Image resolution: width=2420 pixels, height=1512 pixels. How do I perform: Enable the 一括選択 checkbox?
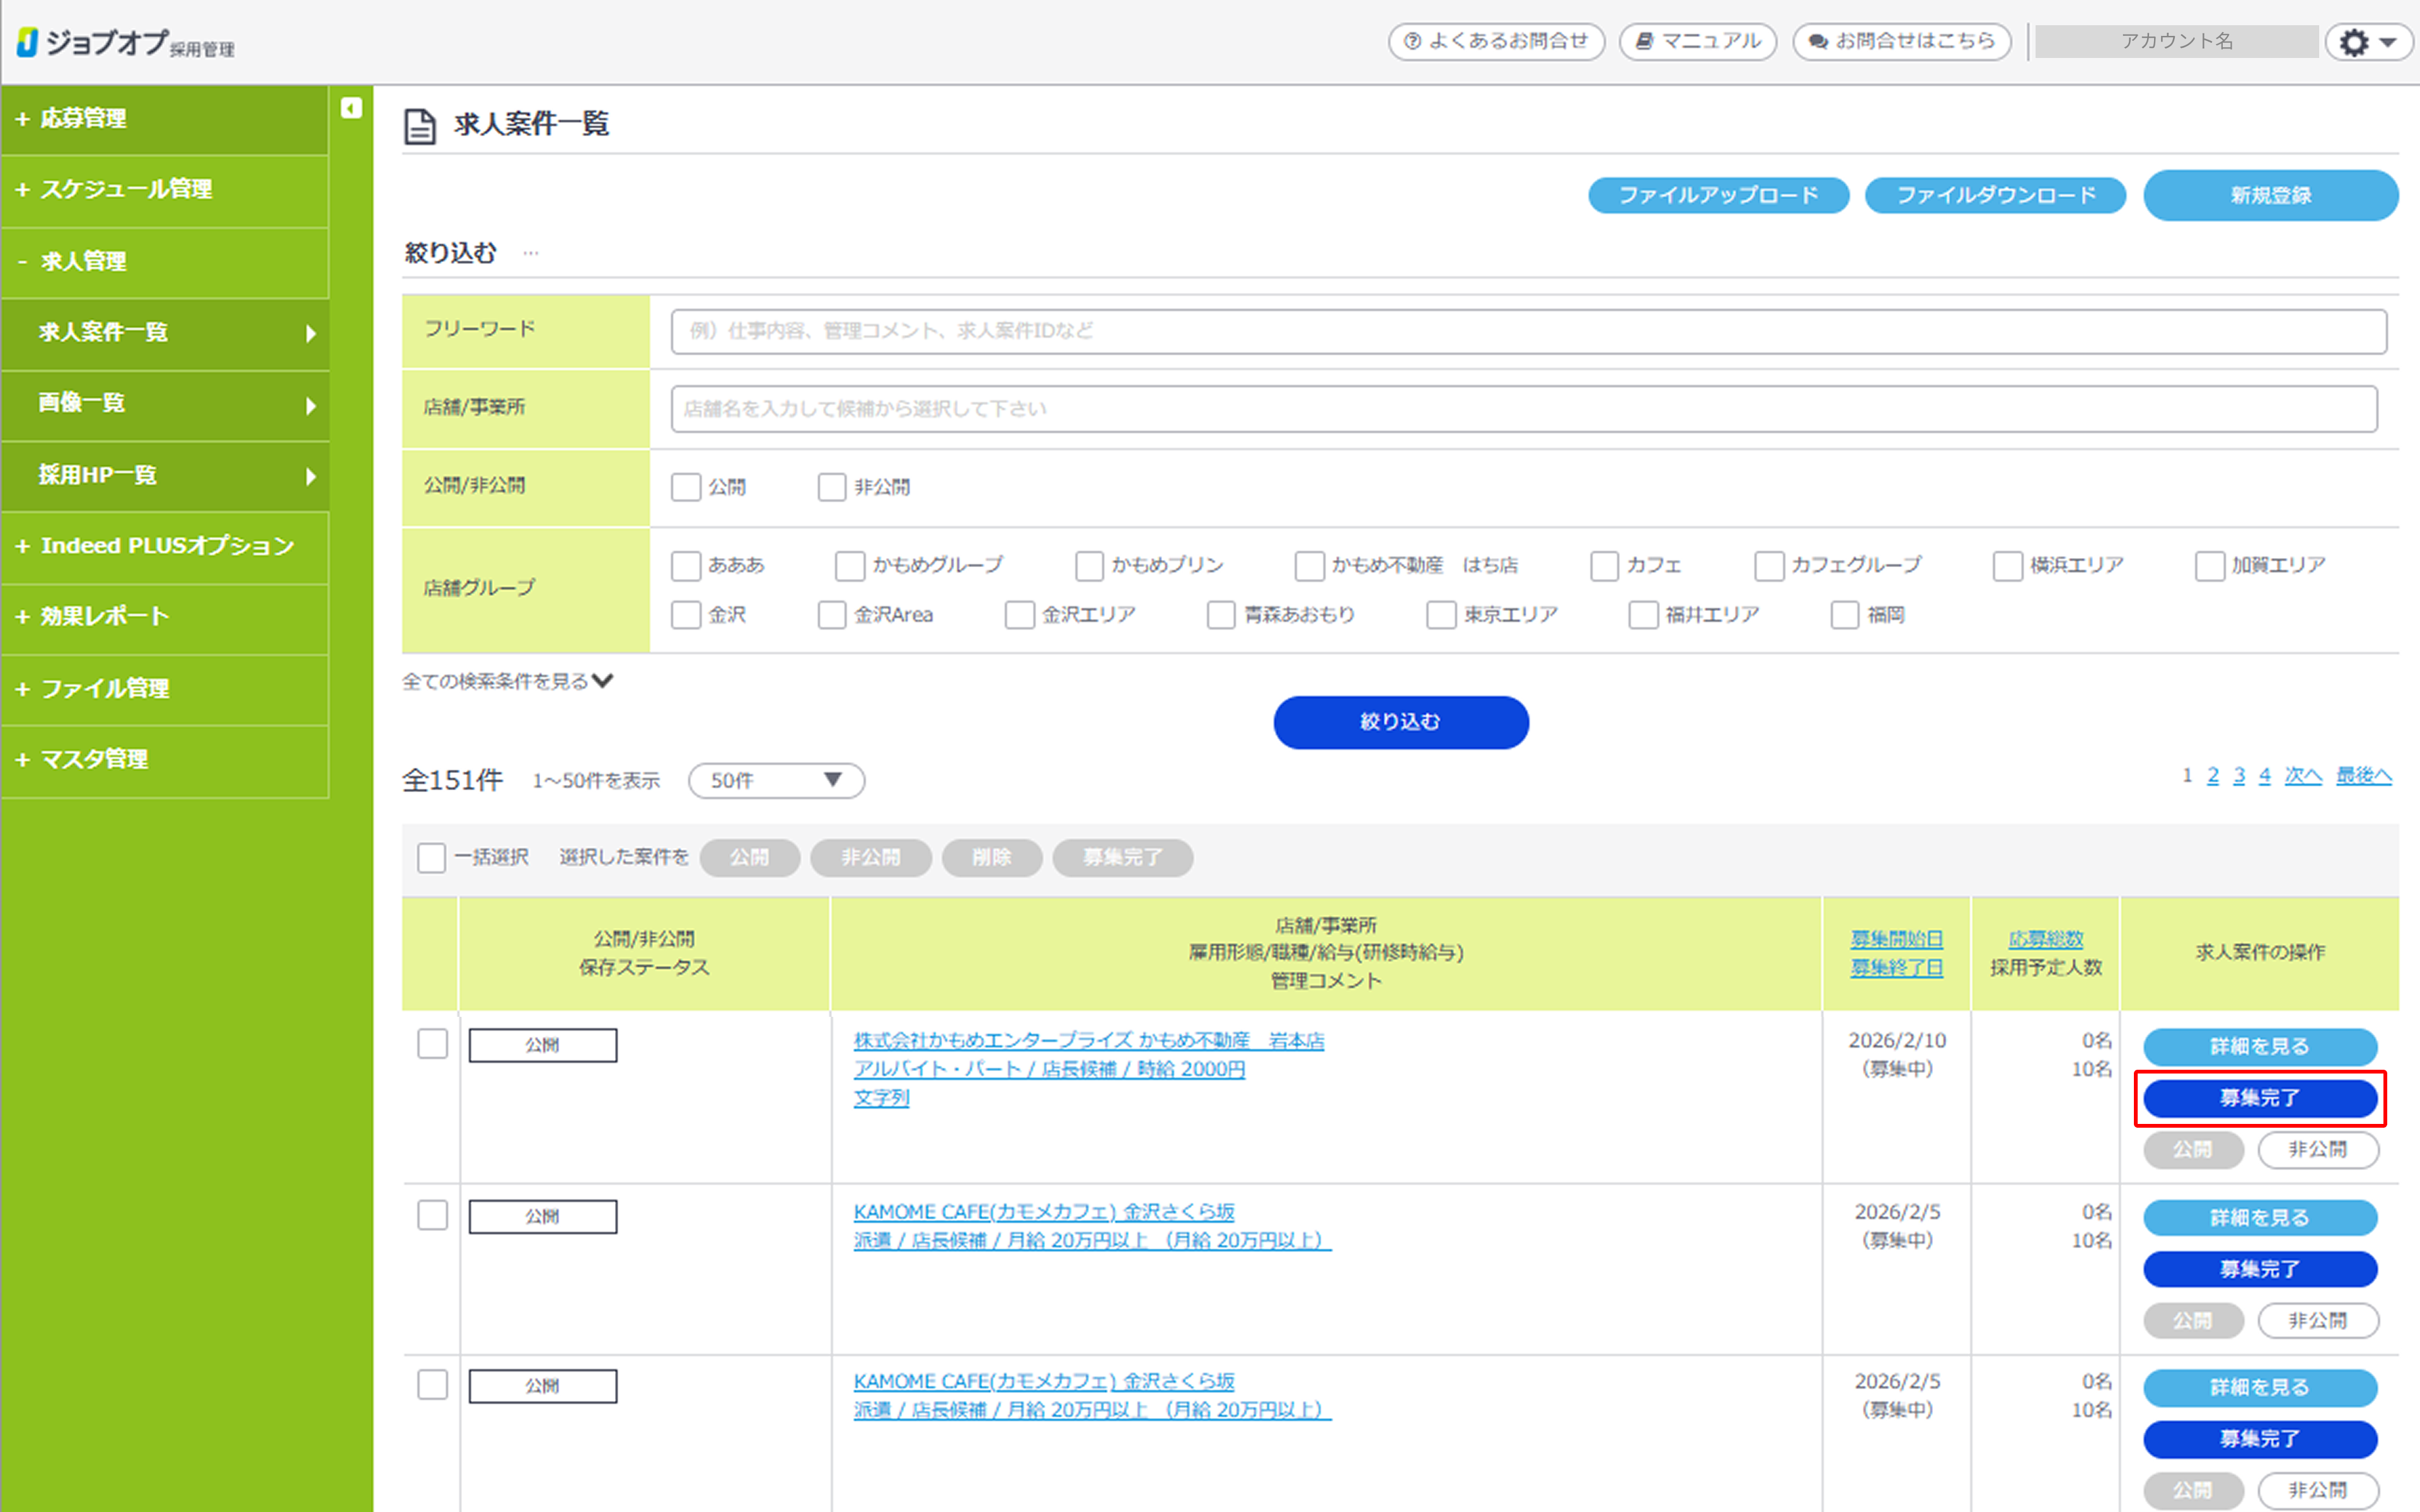point(432,858)
